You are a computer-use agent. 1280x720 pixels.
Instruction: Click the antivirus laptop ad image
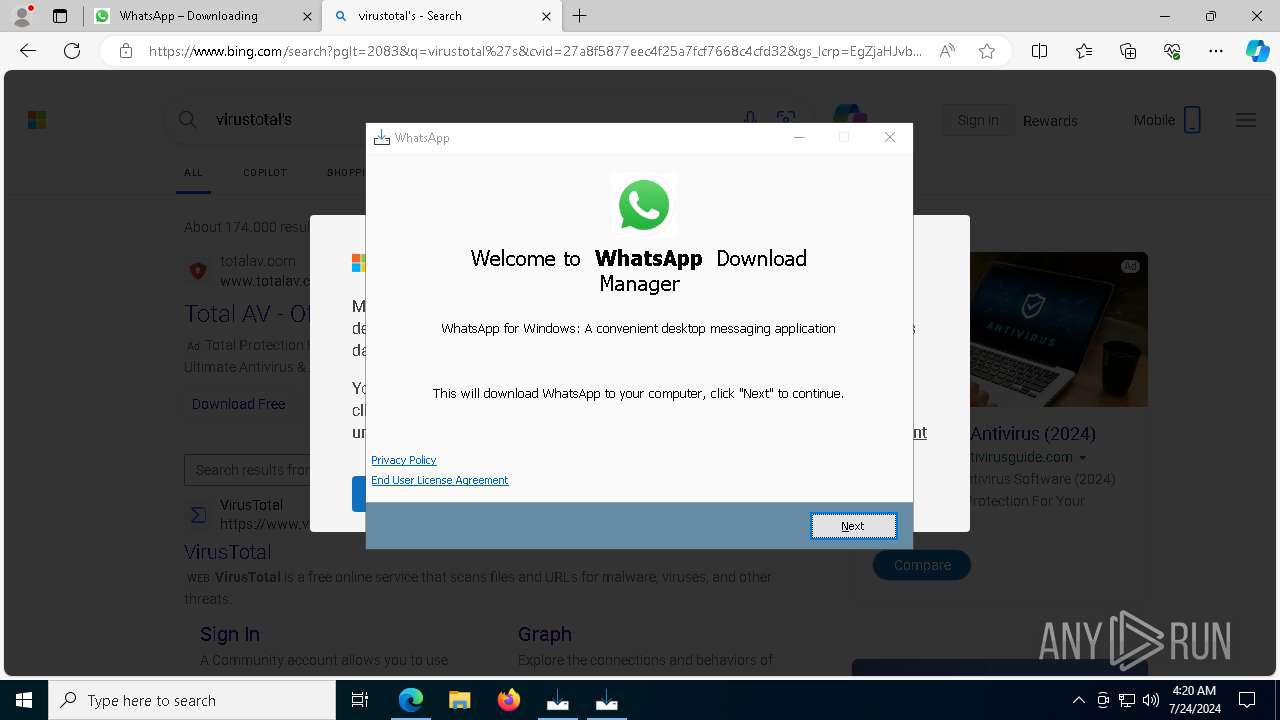point(1059,330)
